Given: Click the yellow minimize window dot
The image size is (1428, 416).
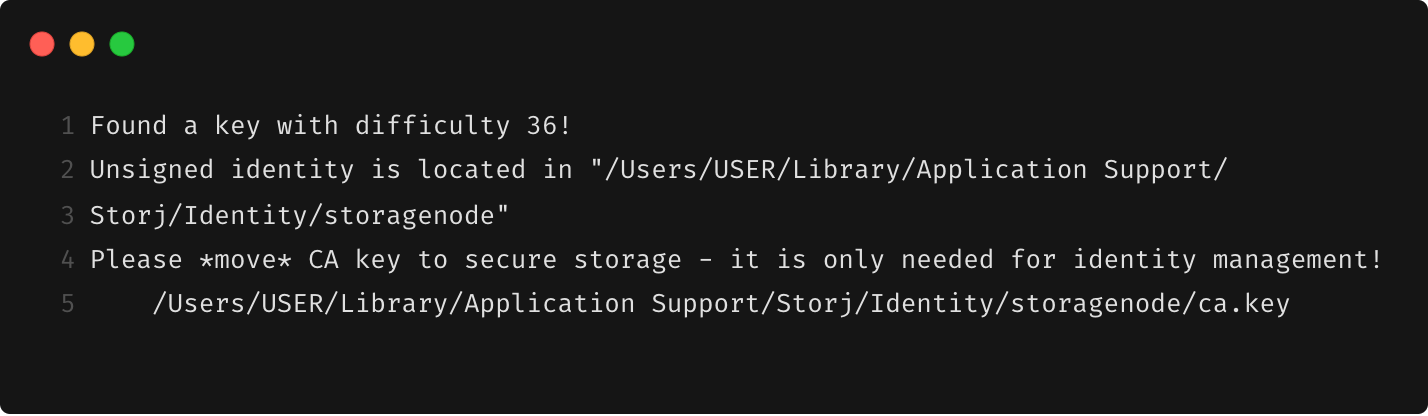Looking at the screenshot, I should tap(82, 44).
